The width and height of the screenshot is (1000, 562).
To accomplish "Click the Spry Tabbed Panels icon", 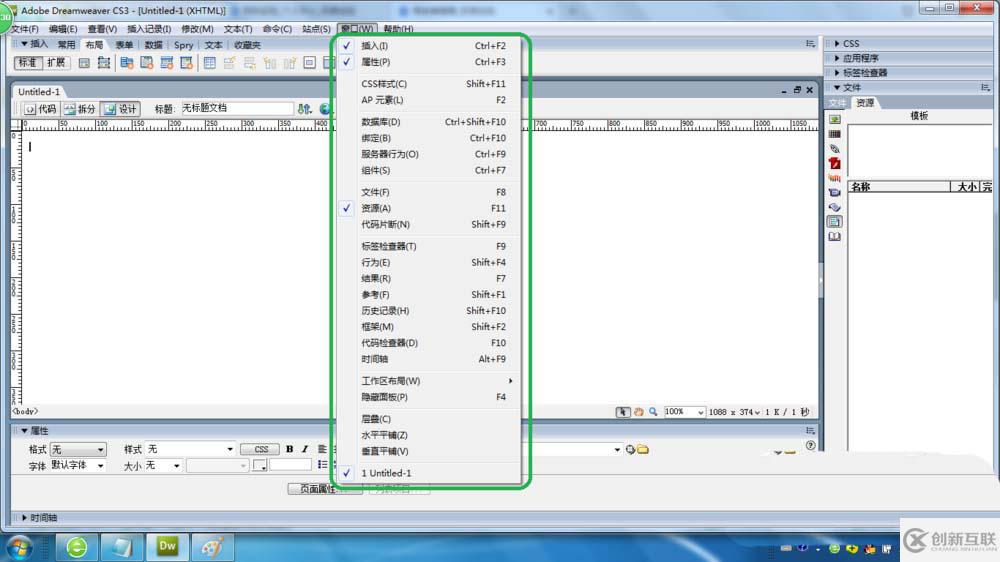I will coord(147,63).
